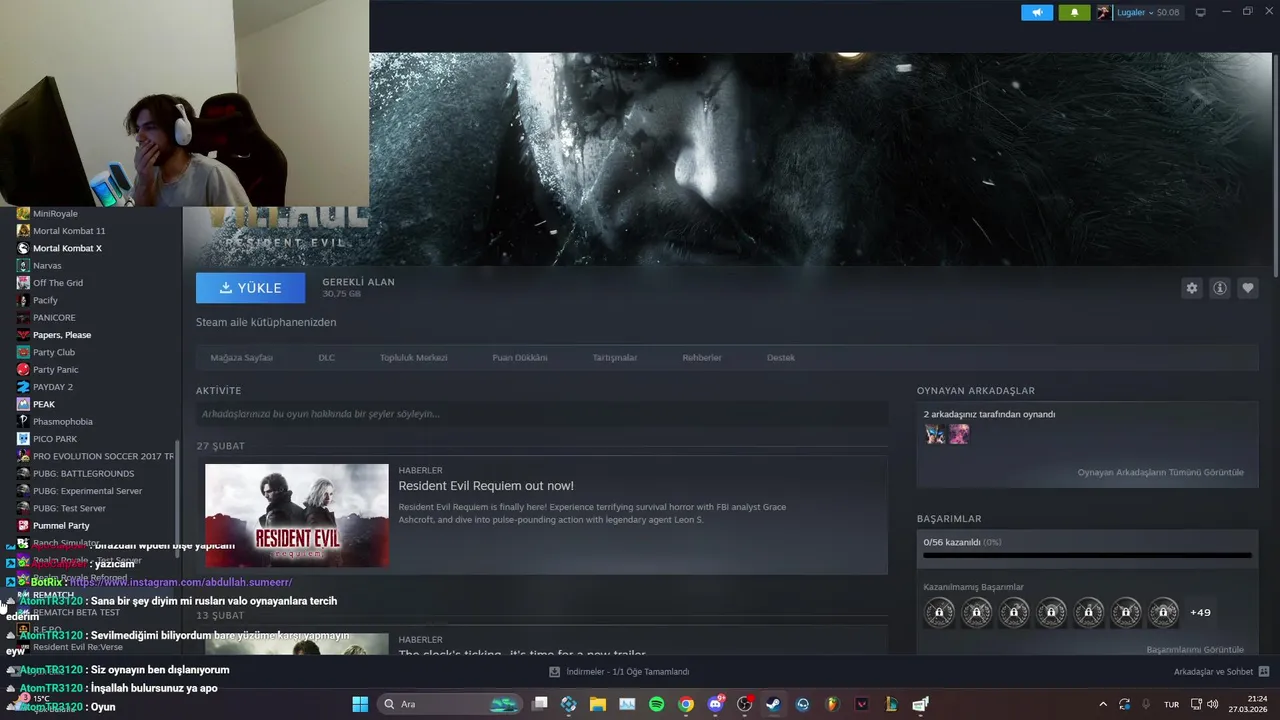Expand the system tray hidden icons chevron
1280x720 pixels.
click(1103, 704)
